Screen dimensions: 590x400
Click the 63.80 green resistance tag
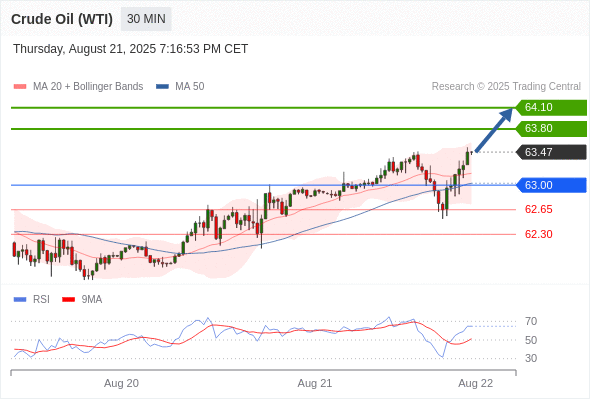[551, 129]
